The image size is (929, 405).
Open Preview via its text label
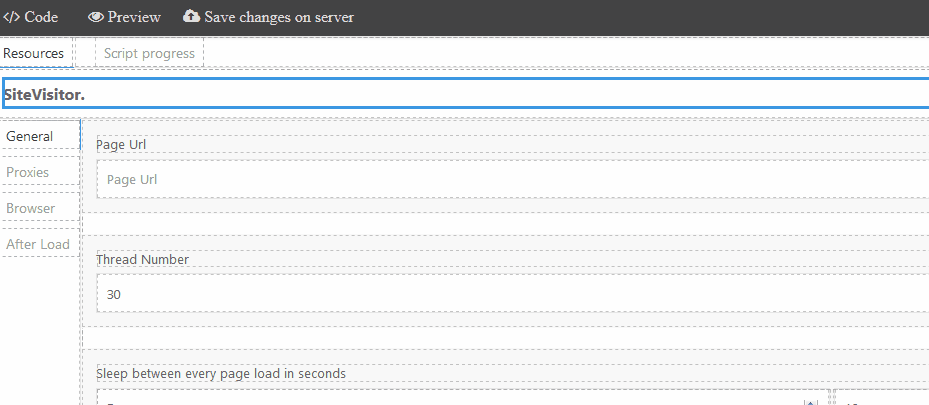click(x=134, y=17)
